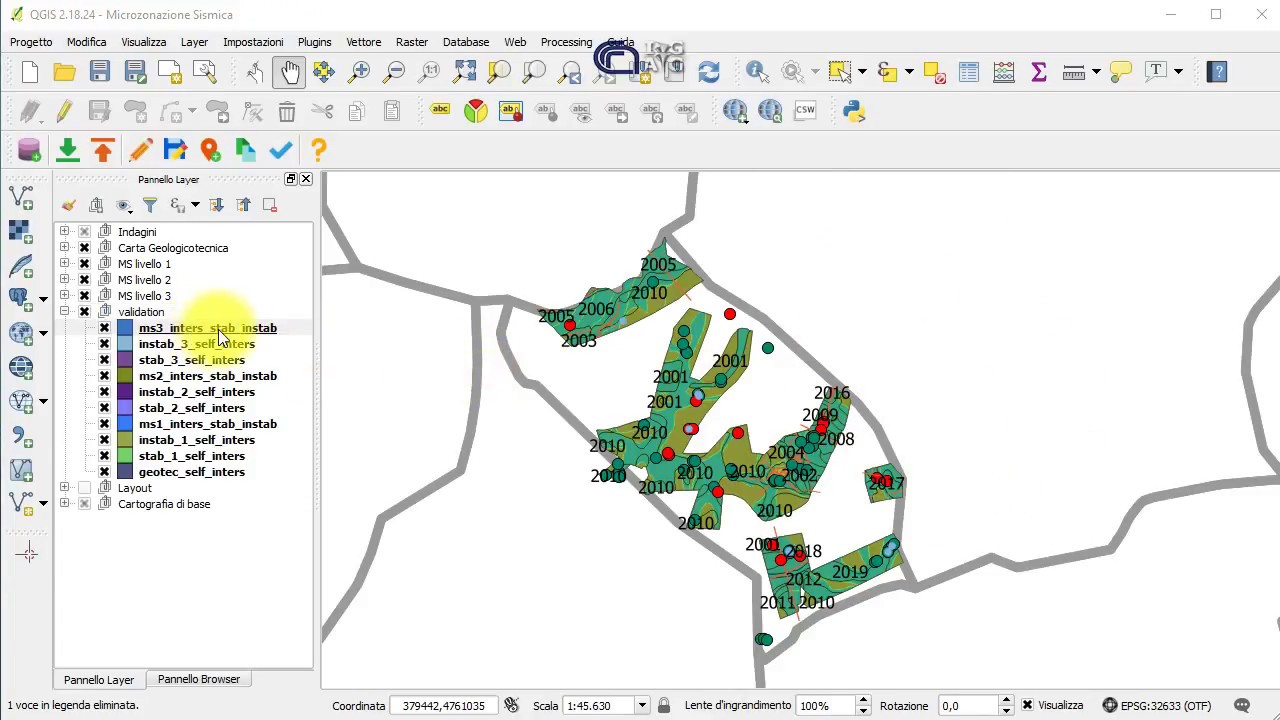Open the Processing menu
1280x720 pixels.
point(566,42)
